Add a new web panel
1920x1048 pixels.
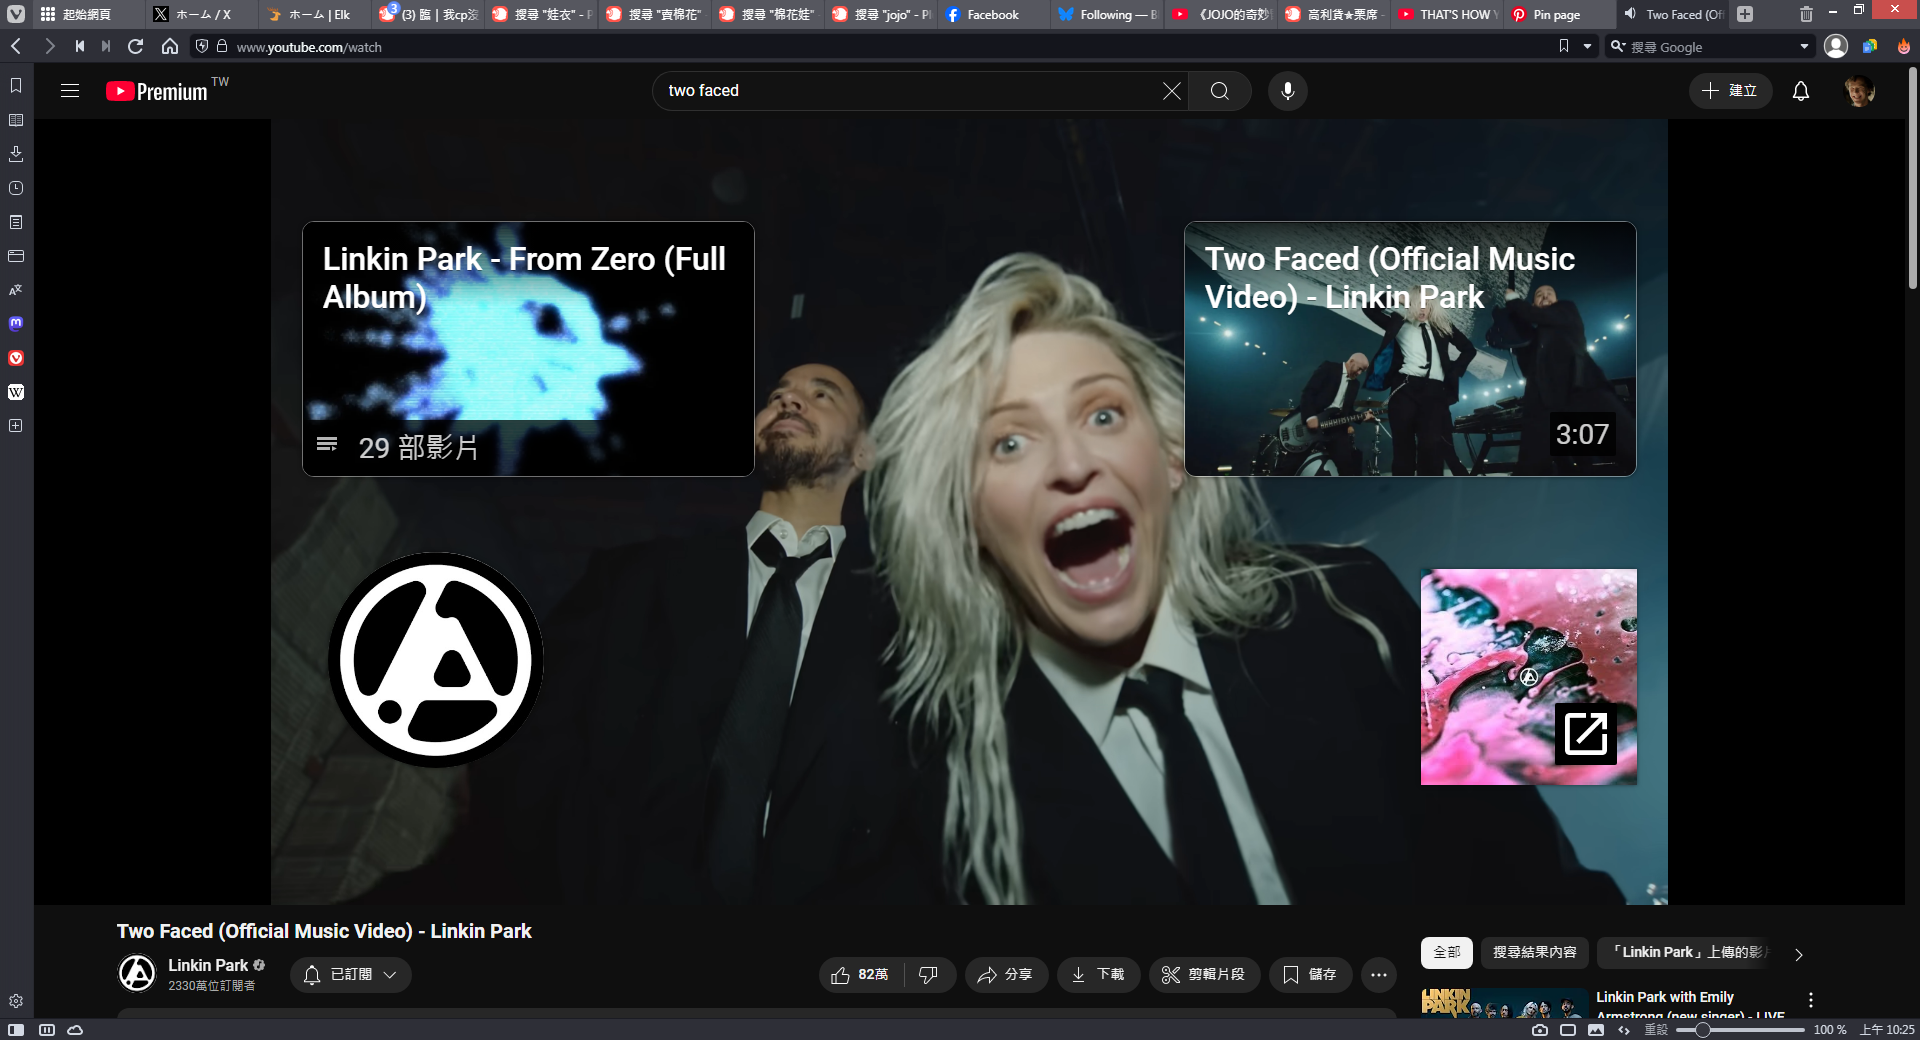(16, 426)
